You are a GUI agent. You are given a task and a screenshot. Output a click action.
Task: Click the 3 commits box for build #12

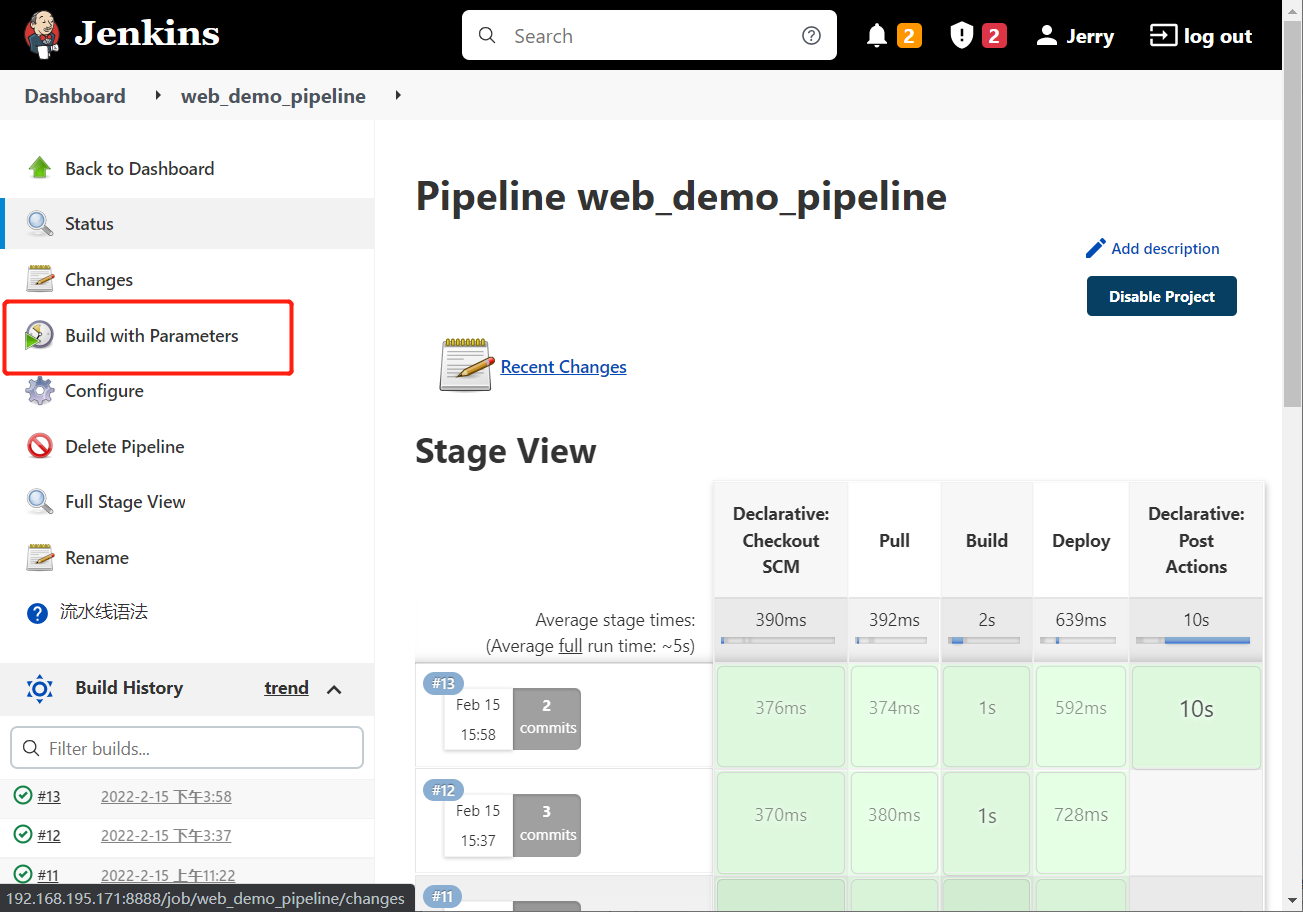(547, 824)
